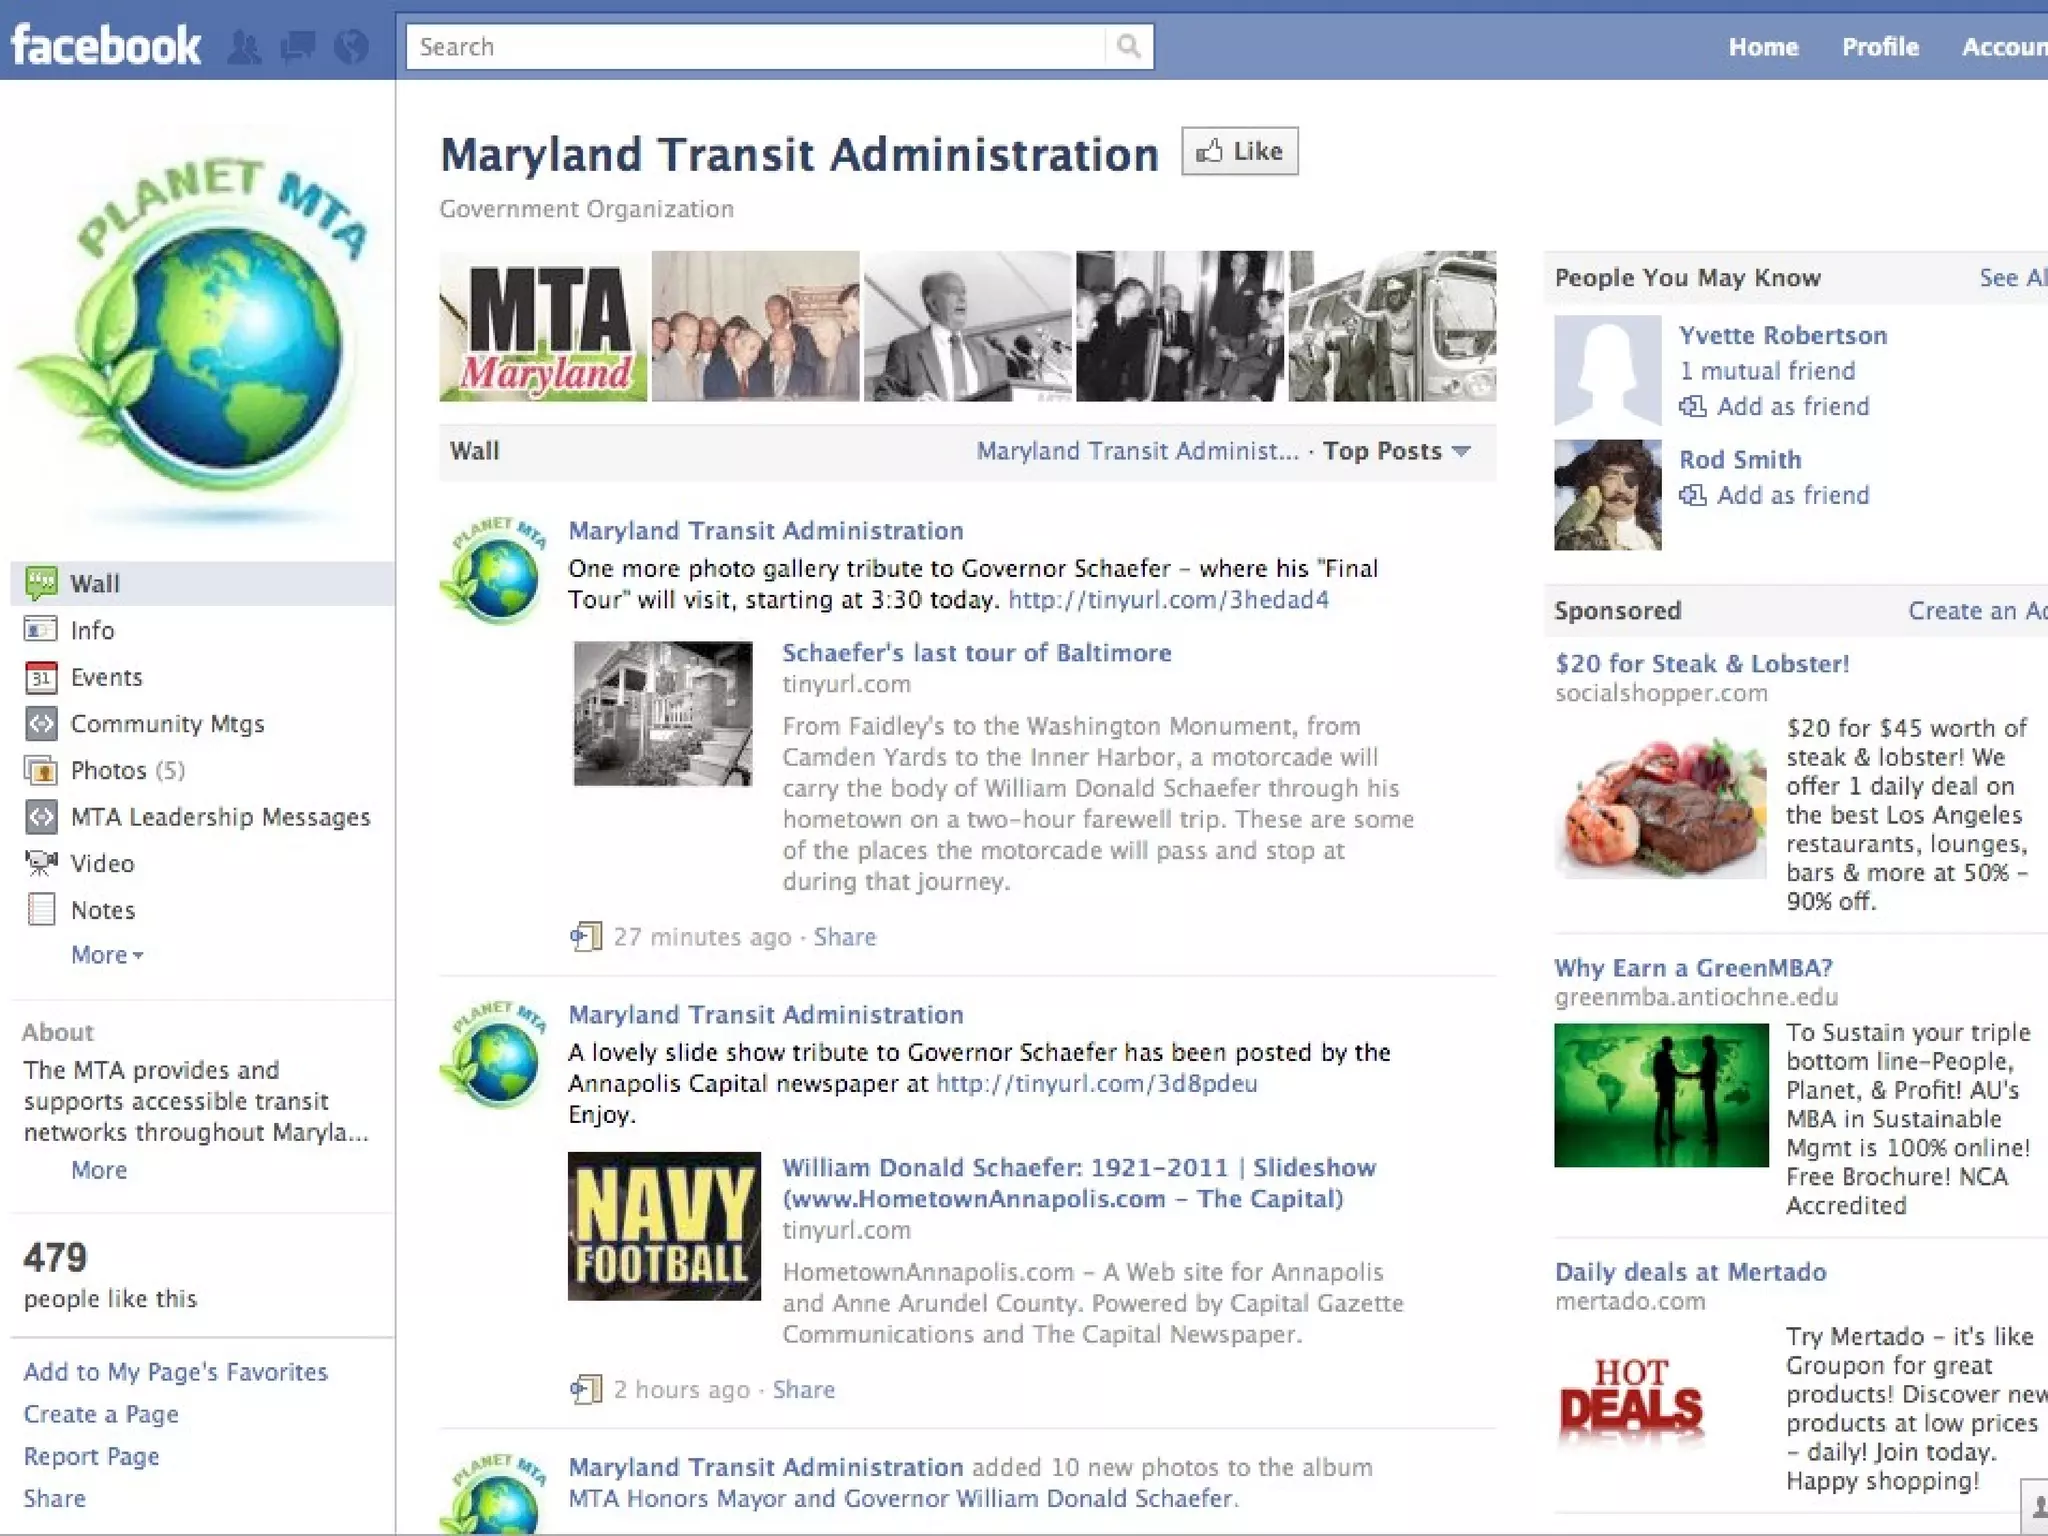Open the tinyurl.com/3hedad4 link
2048x1536 pixels.
point(1168,600)
